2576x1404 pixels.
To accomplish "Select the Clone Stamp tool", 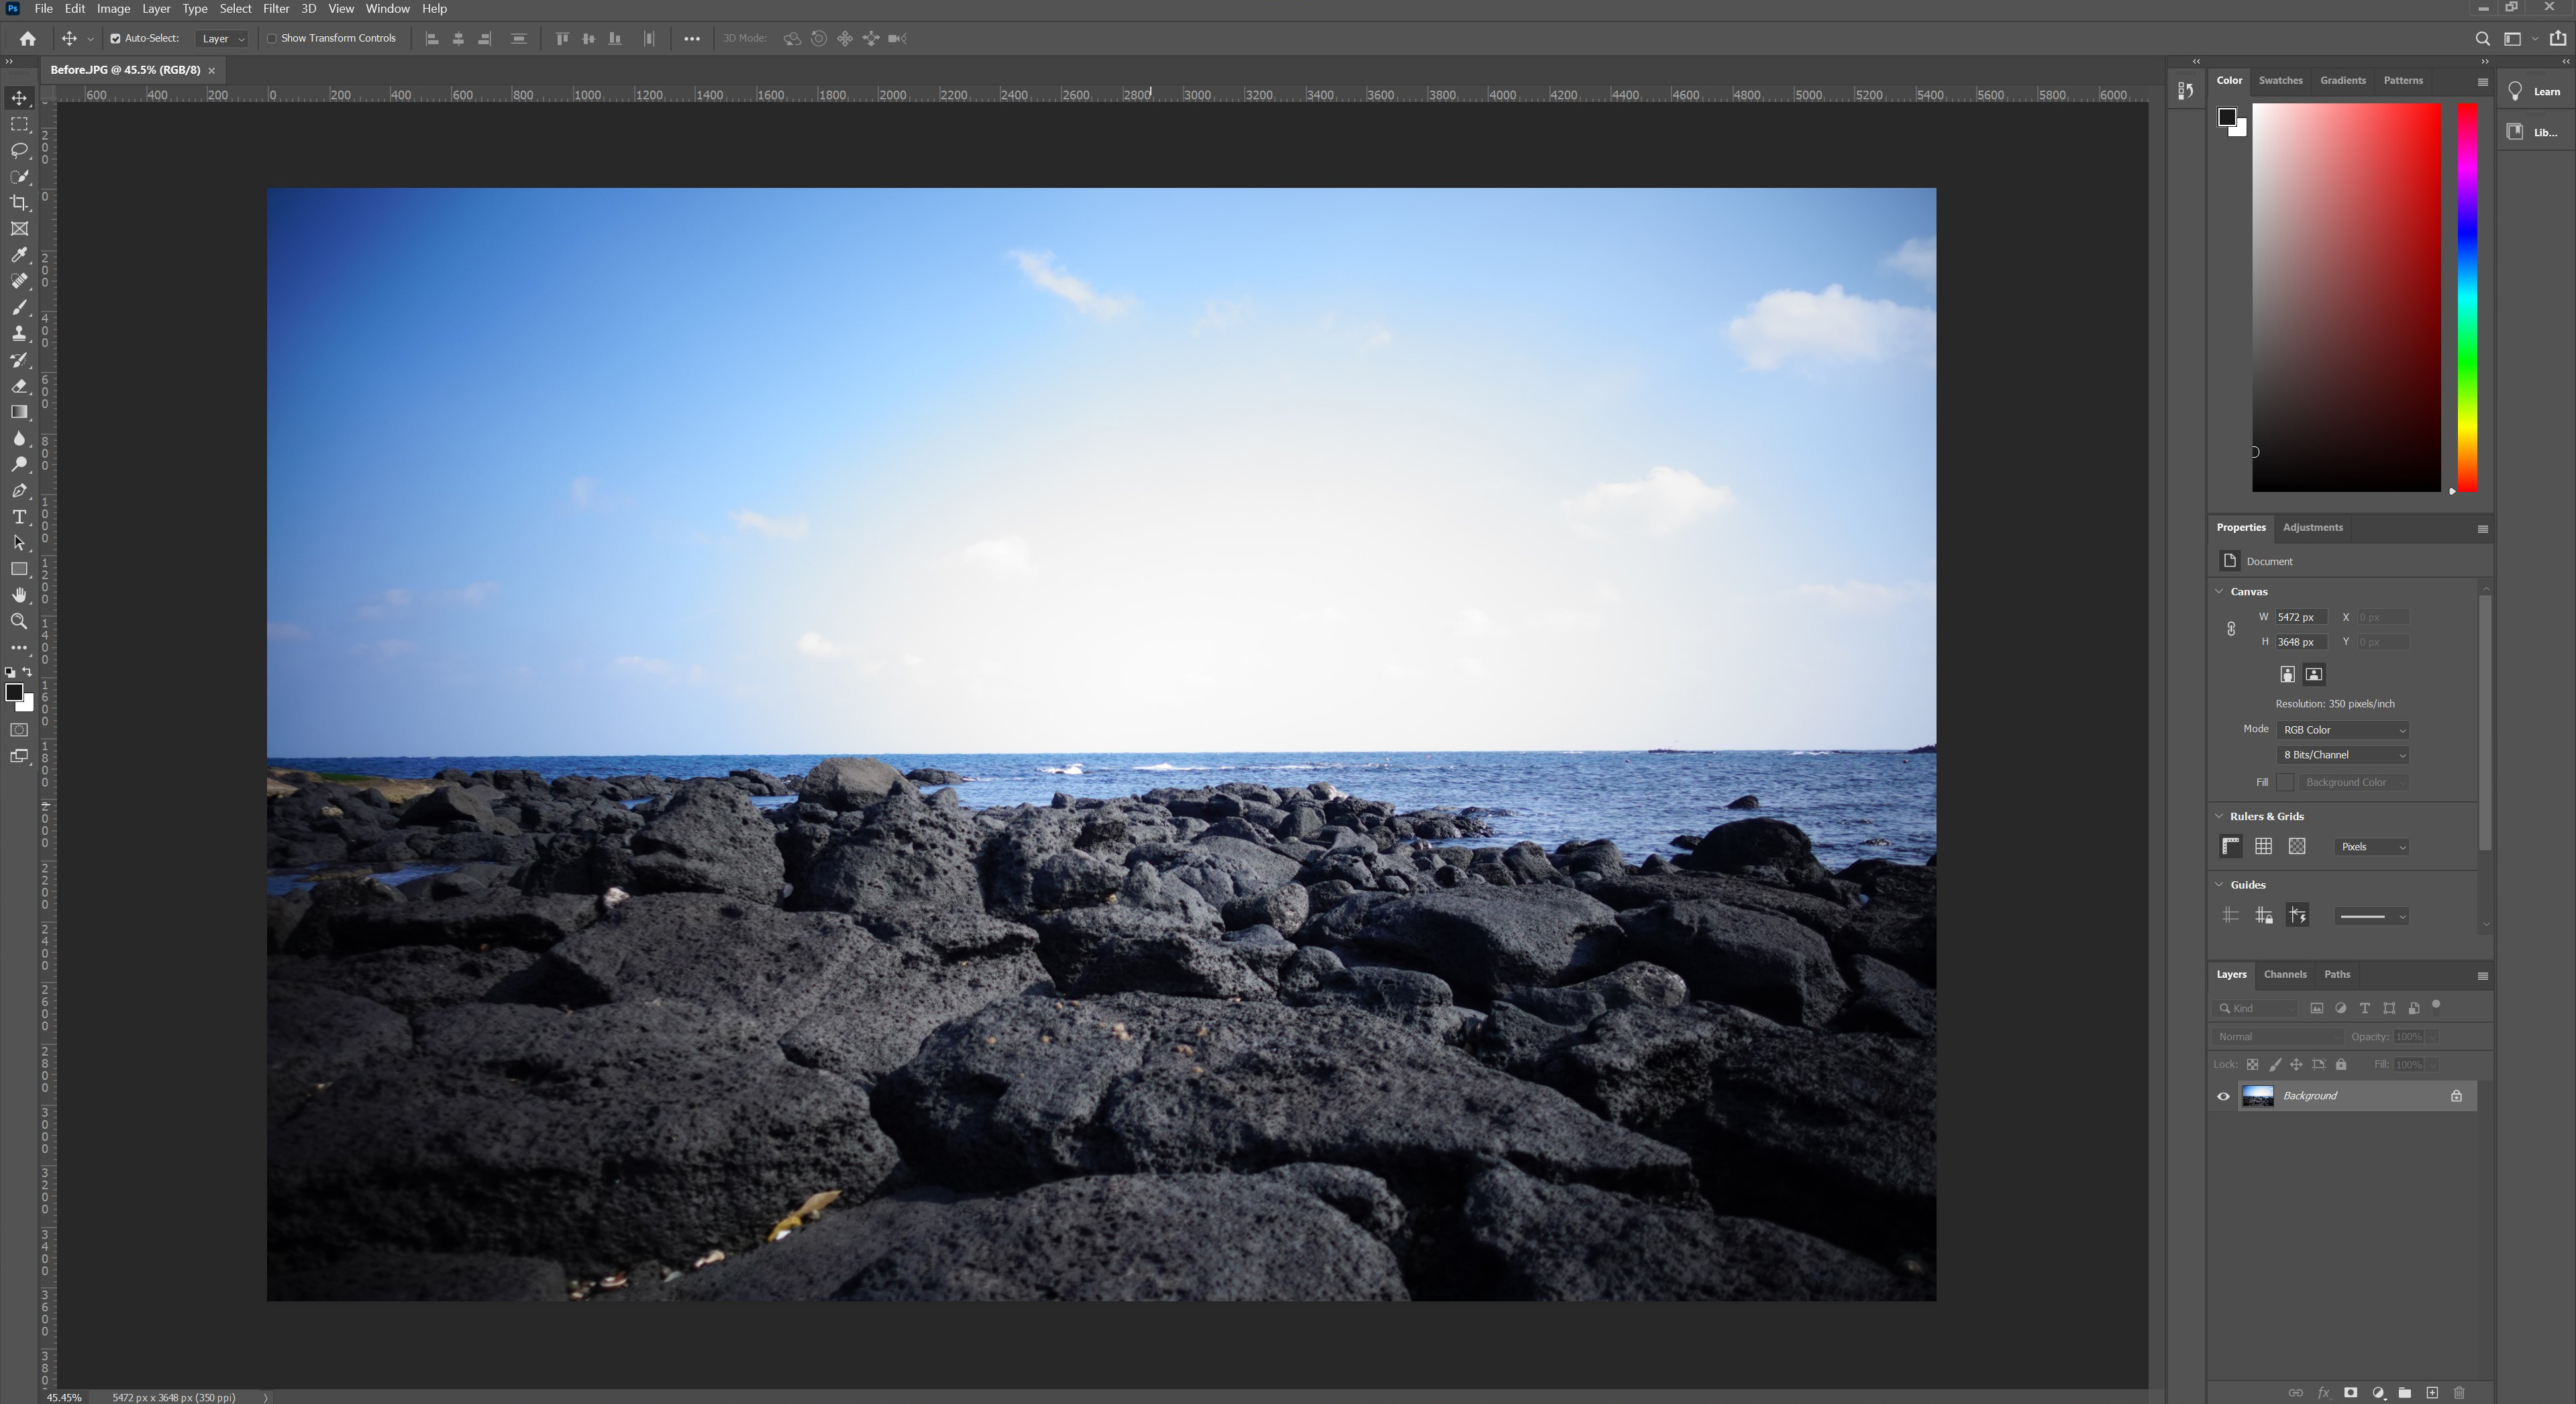I will 19,333.
